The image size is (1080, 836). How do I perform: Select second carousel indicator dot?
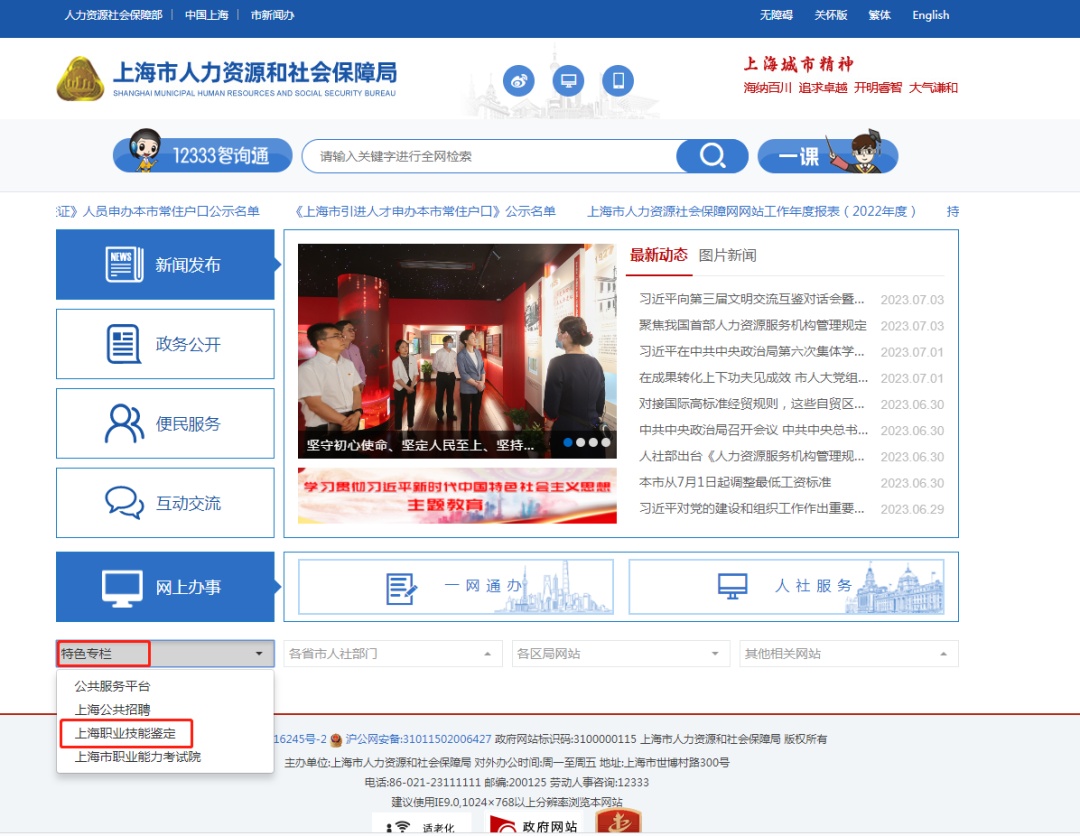(x=581, y=442)
